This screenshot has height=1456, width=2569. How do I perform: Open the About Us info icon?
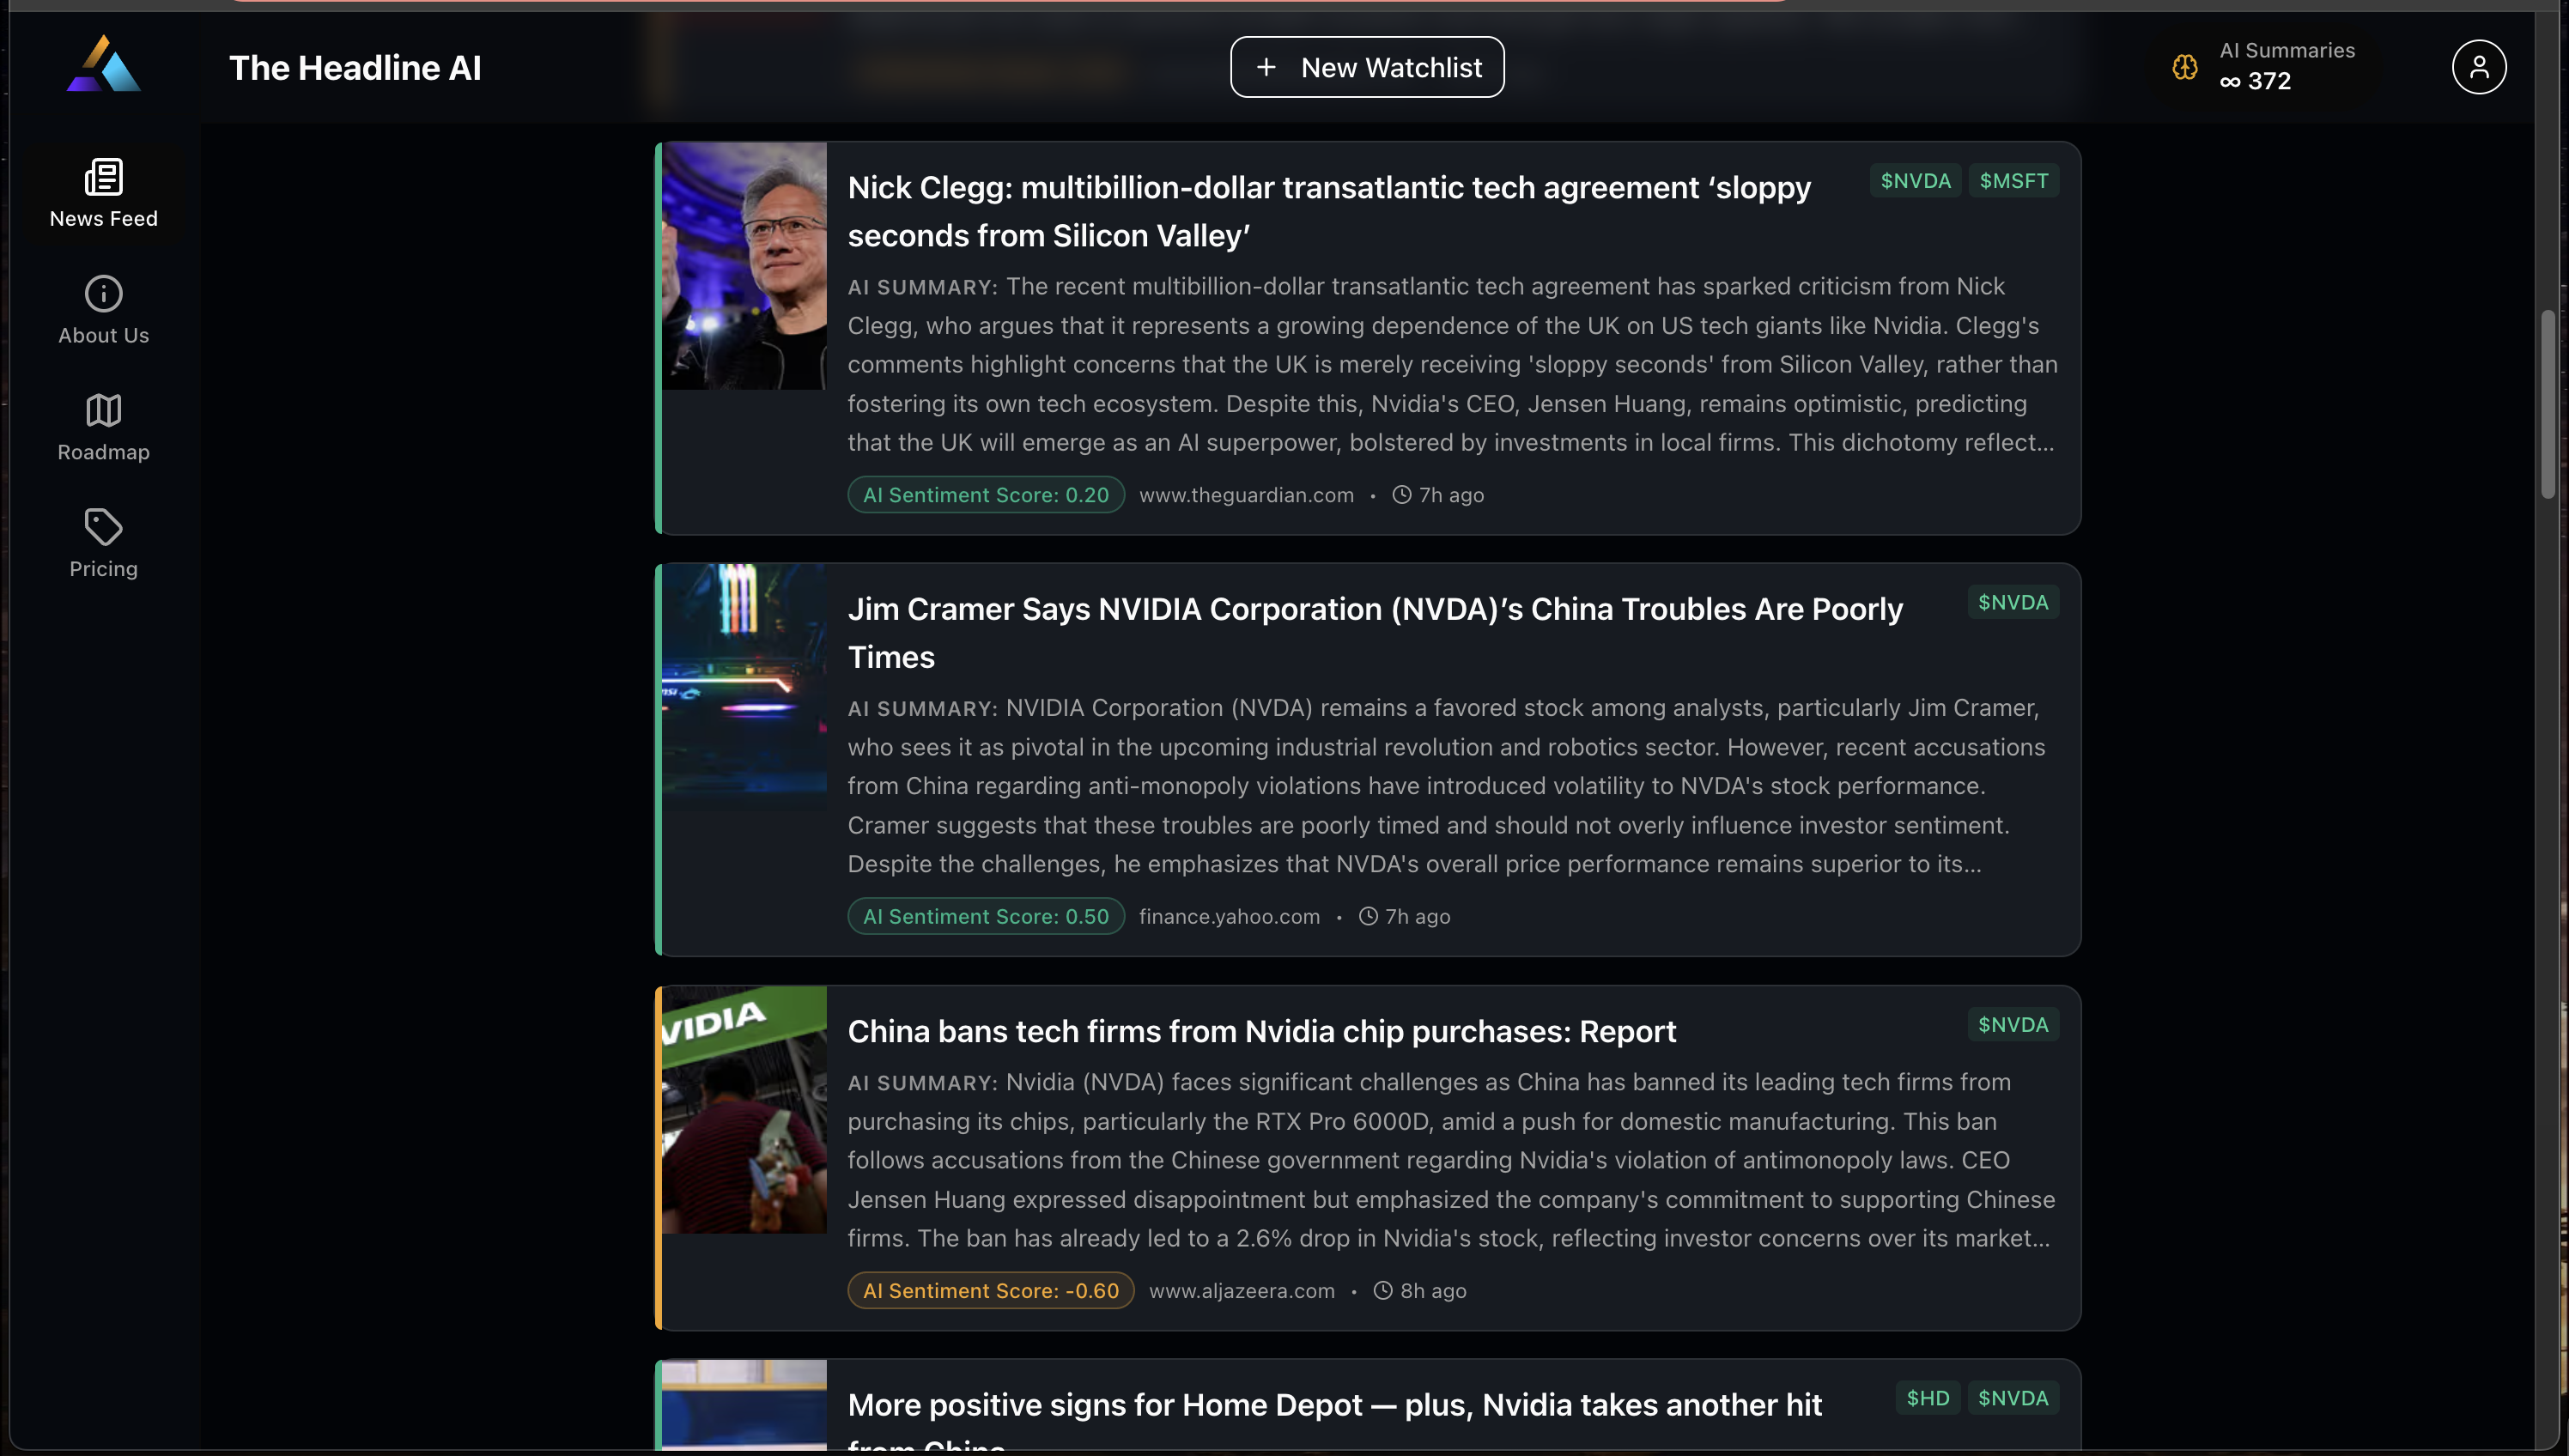103,294
